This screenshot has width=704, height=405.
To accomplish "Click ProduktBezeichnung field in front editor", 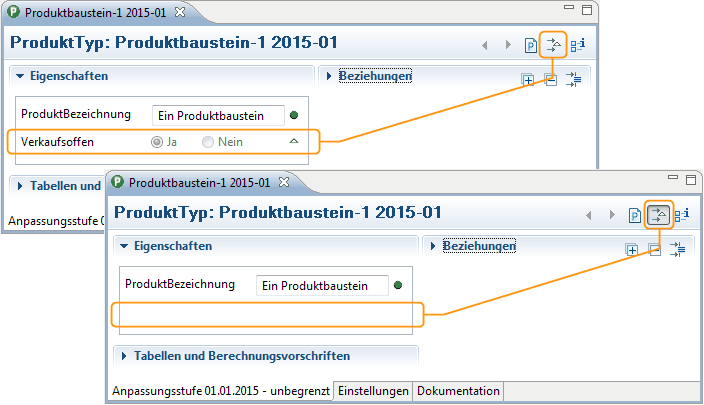I will pos(320,286).
